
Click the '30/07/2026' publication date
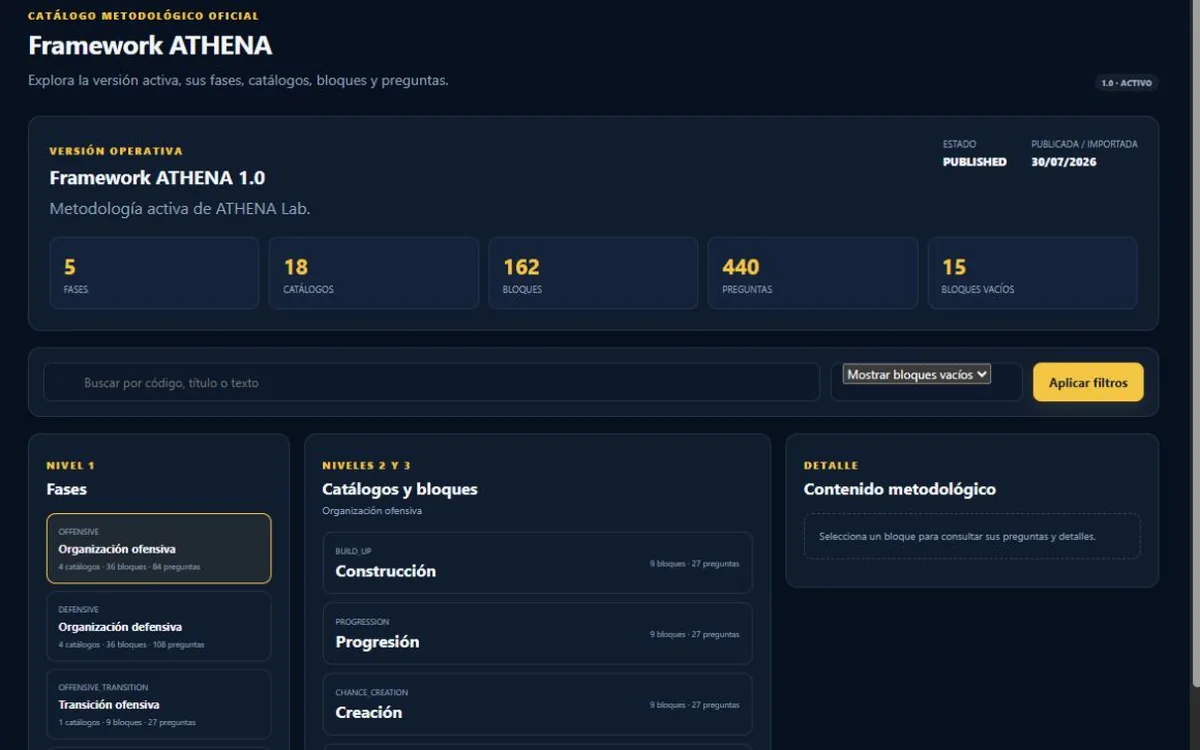click(x=1064, y=162)
